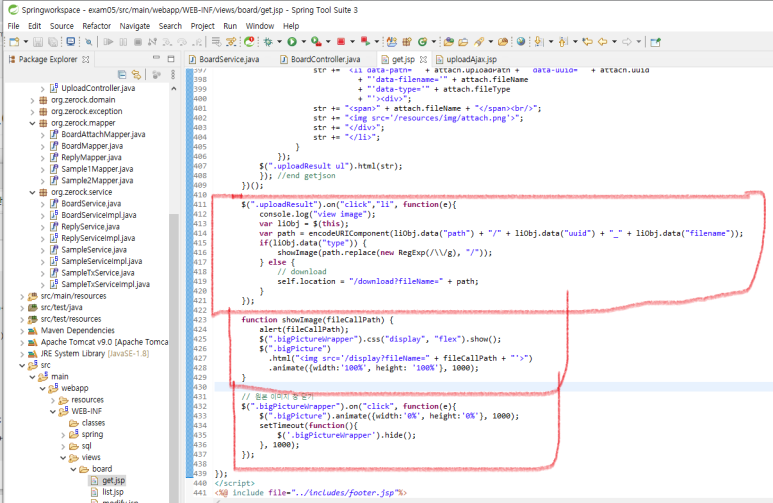
Task: Expand the spring folder under WEB-INF
Action: (x=63, y=434)
